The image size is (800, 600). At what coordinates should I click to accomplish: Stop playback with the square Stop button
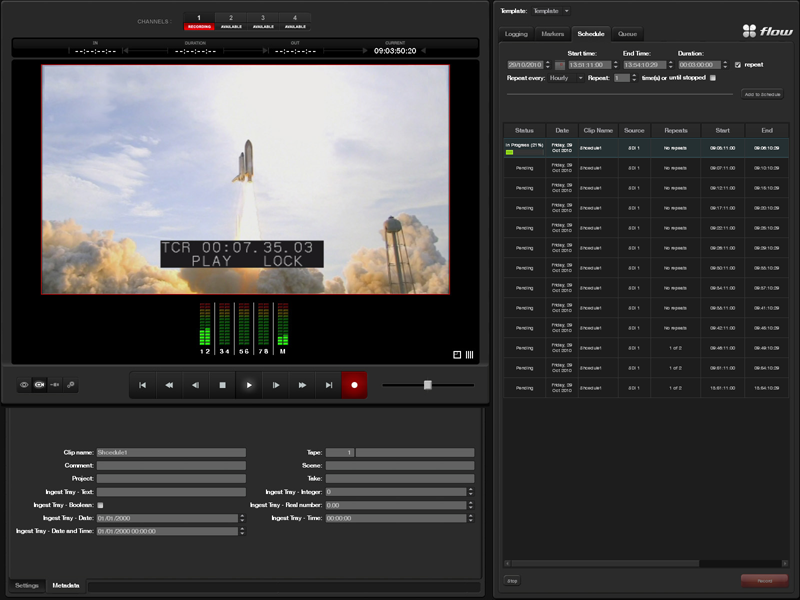coord(222,385)
